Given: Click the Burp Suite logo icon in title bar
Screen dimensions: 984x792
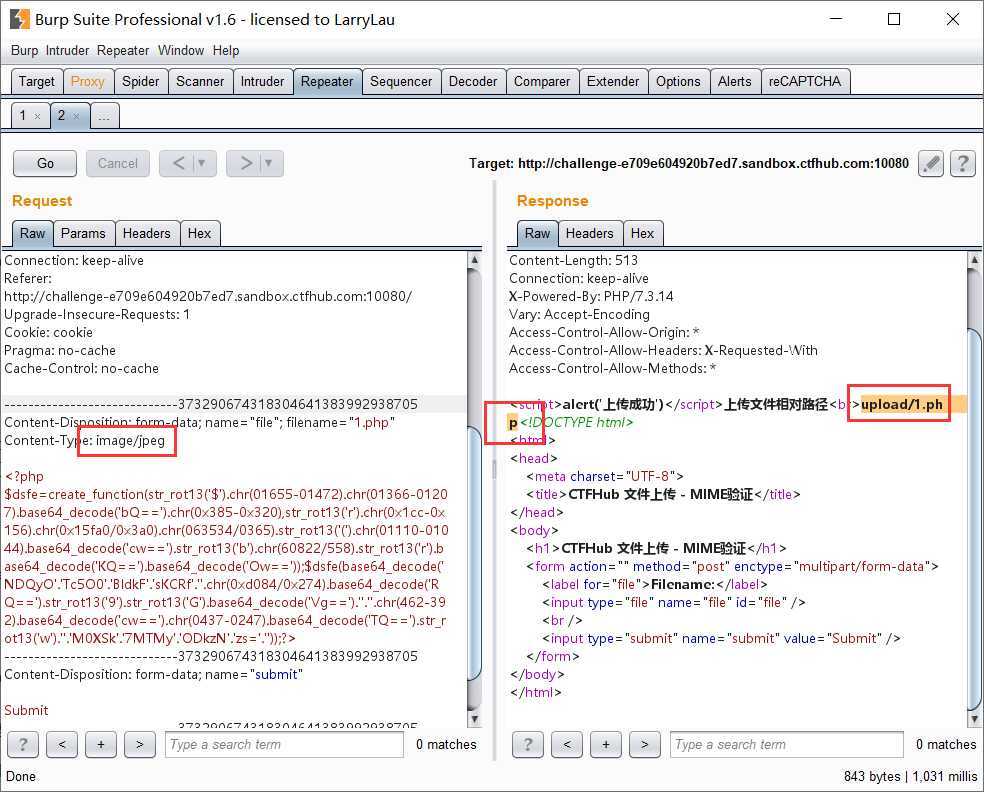Looking at the screenshot, I should (19, 19).
